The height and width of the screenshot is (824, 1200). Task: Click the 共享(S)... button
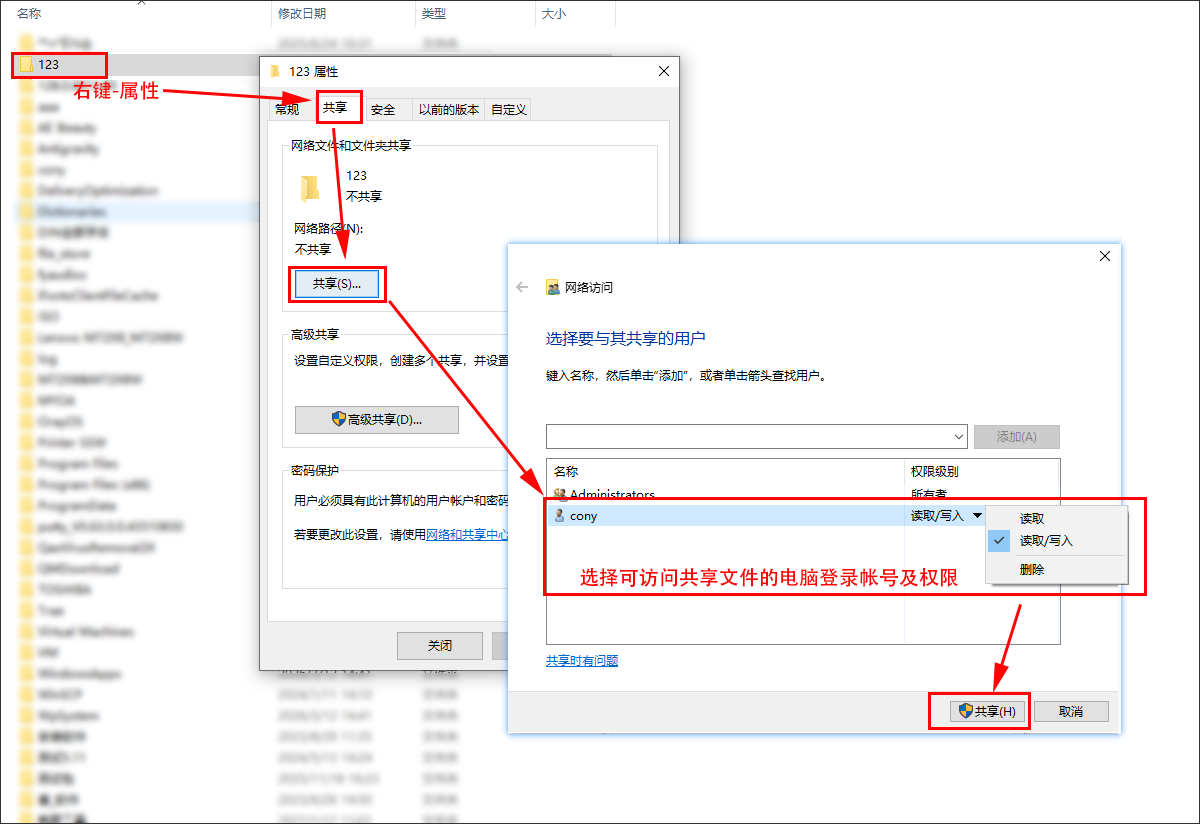point(337,284)
